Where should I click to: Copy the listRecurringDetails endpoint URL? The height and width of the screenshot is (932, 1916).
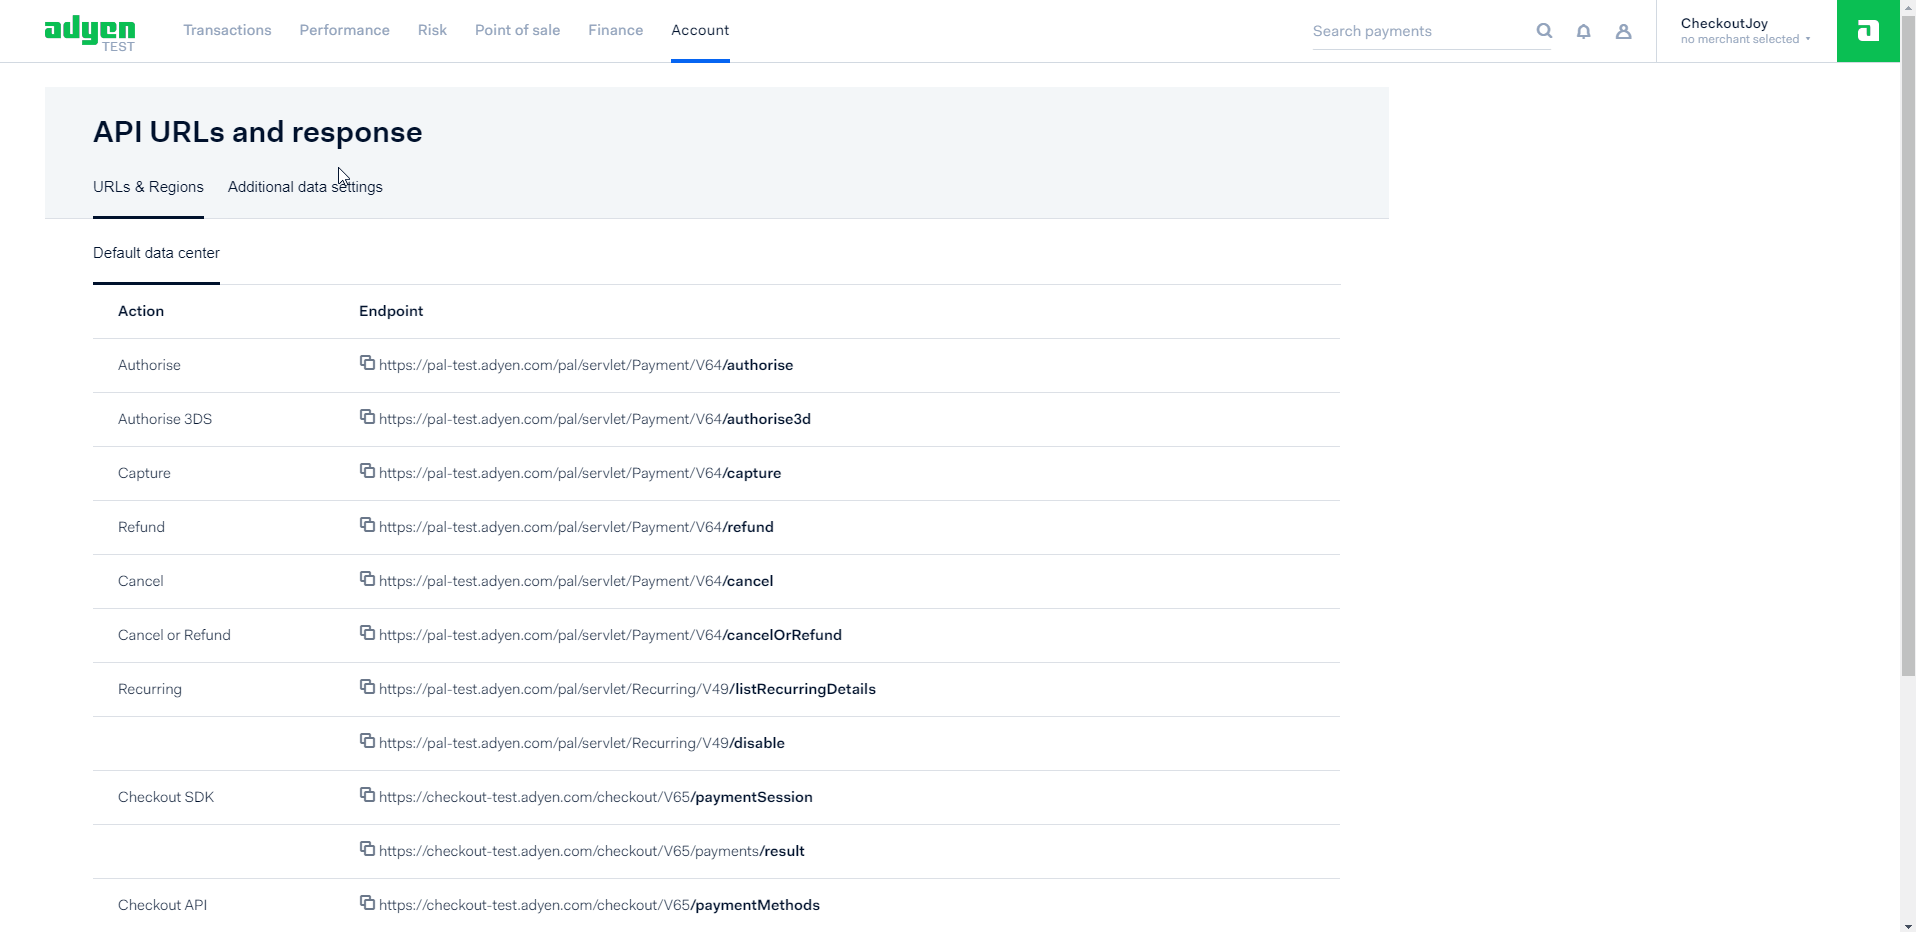point(367,687)
